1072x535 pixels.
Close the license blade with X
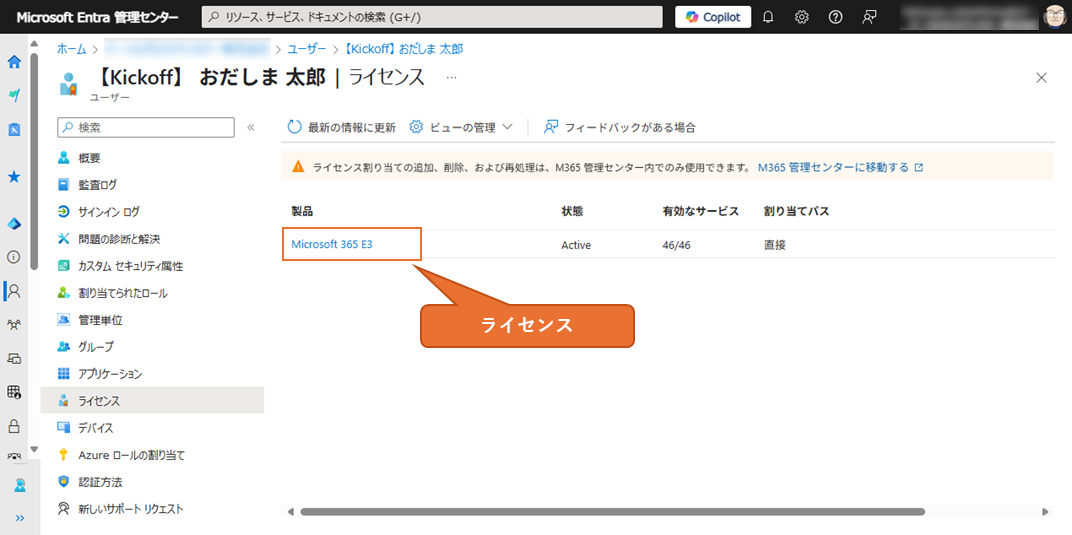click(x=1042, y=78)
